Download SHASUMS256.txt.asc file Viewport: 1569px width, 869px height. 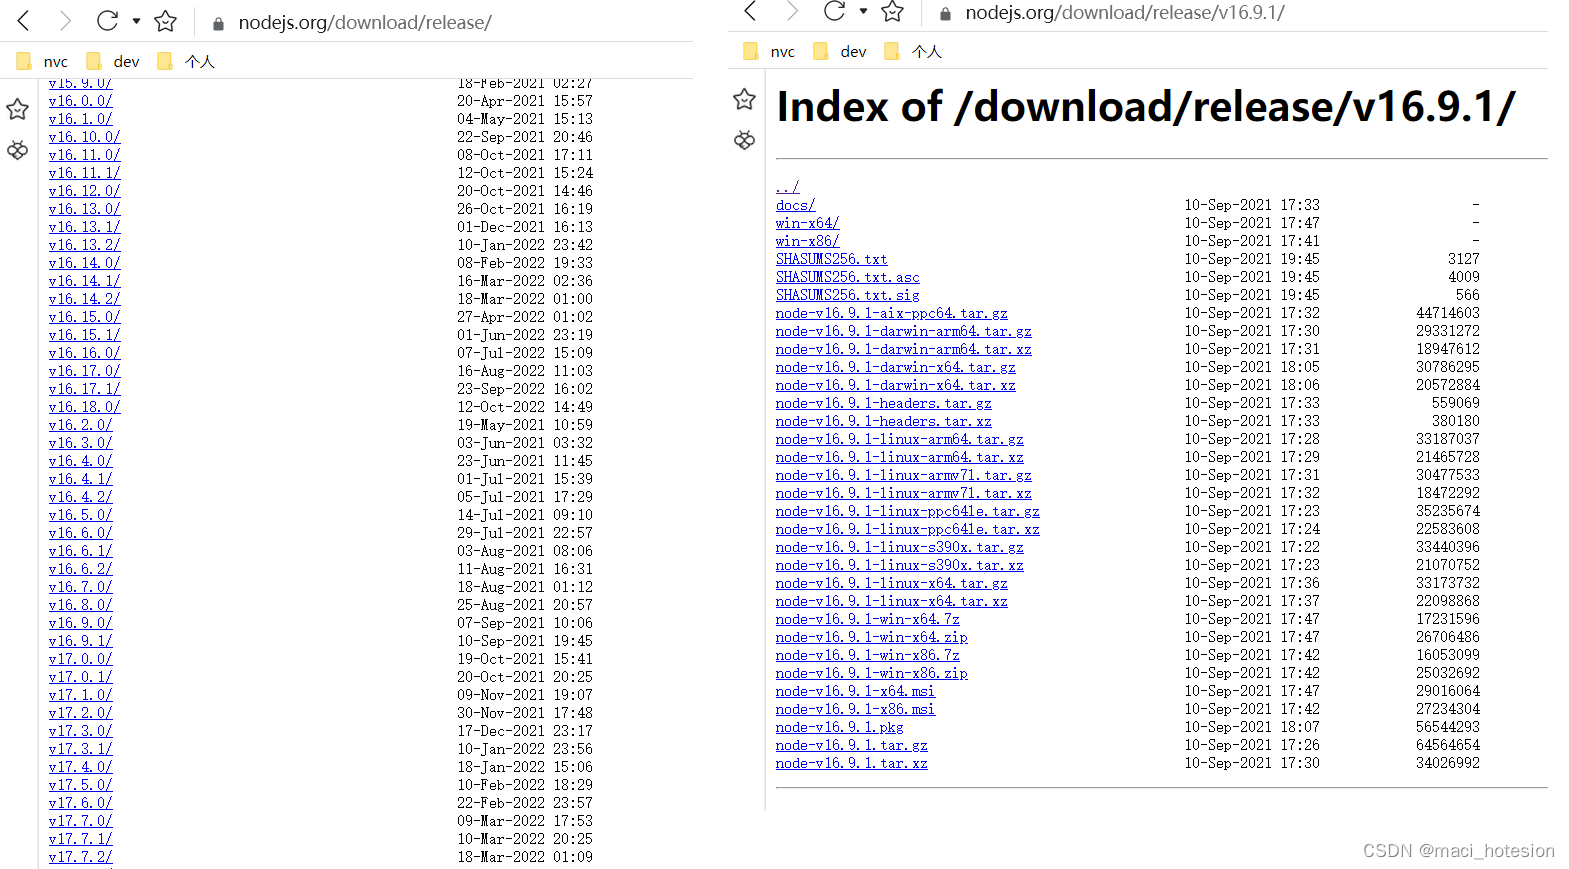[x=847, y=277]
